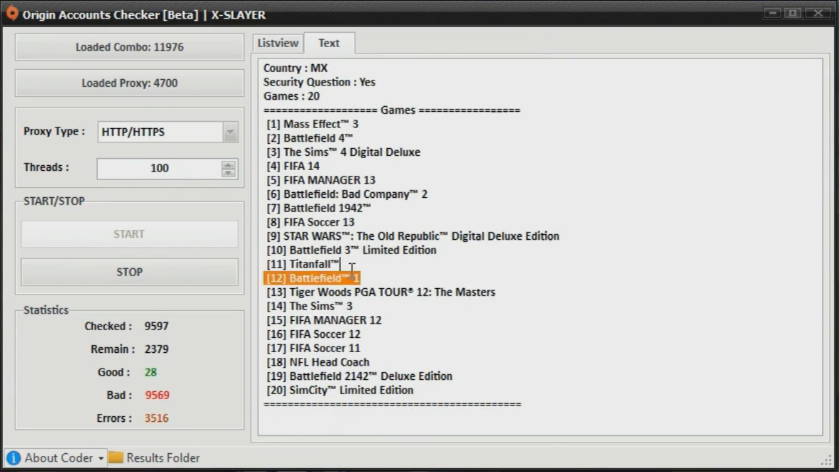Click the About Coder globe icon
The height and width of the screenshot is (472, 839).
tap(13, 458)
